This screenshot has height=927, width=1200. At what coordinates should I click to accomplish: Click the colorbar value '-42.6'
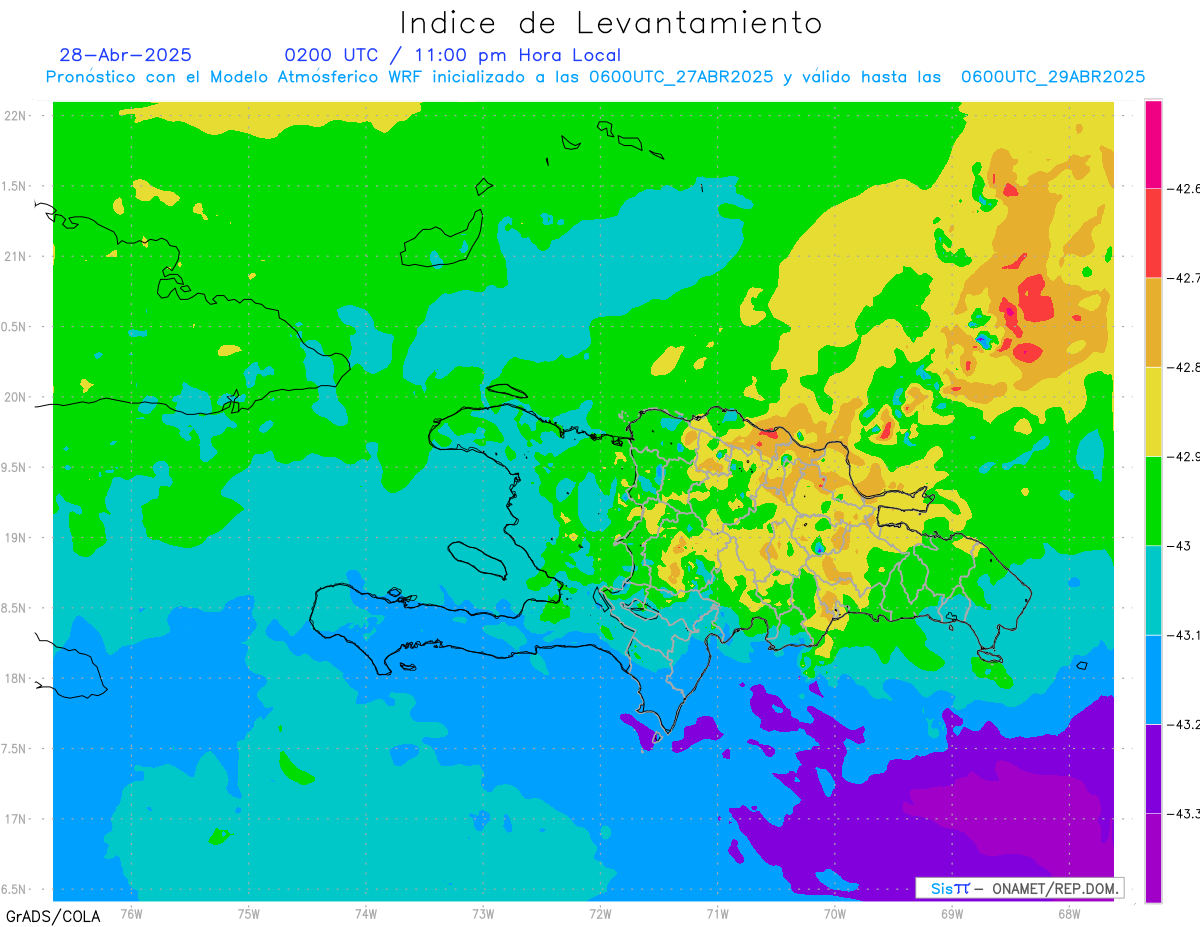(1183, 188)
